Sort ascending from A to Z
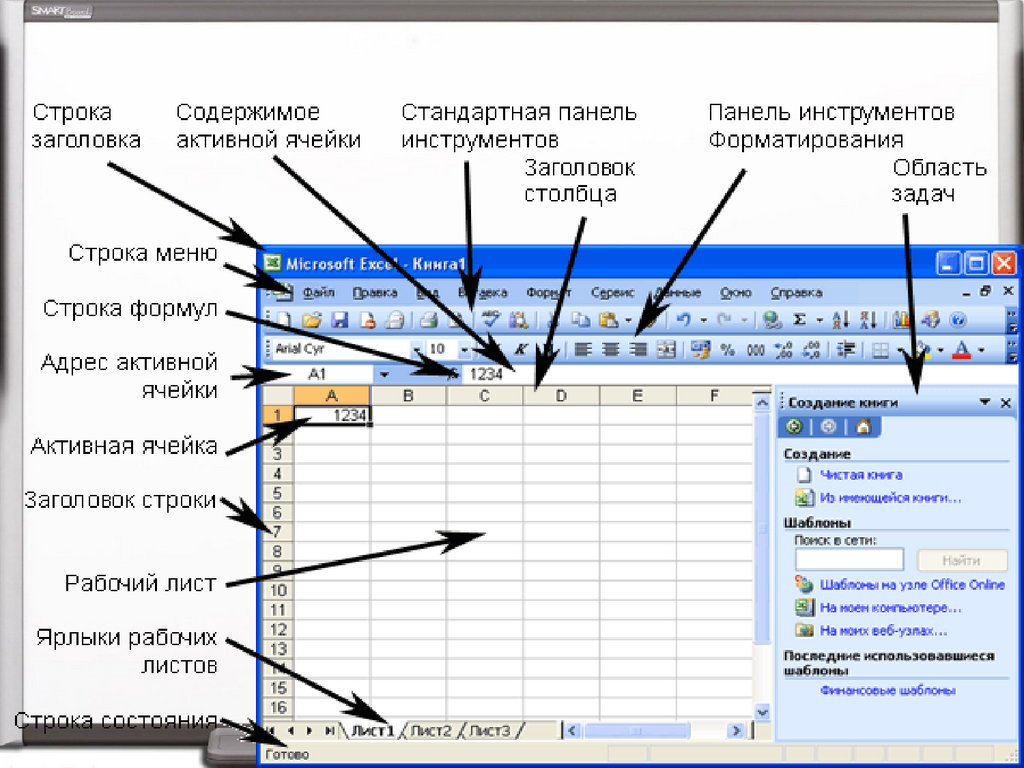The width and height of the screenshot is (1024, 768). point(841,320)
